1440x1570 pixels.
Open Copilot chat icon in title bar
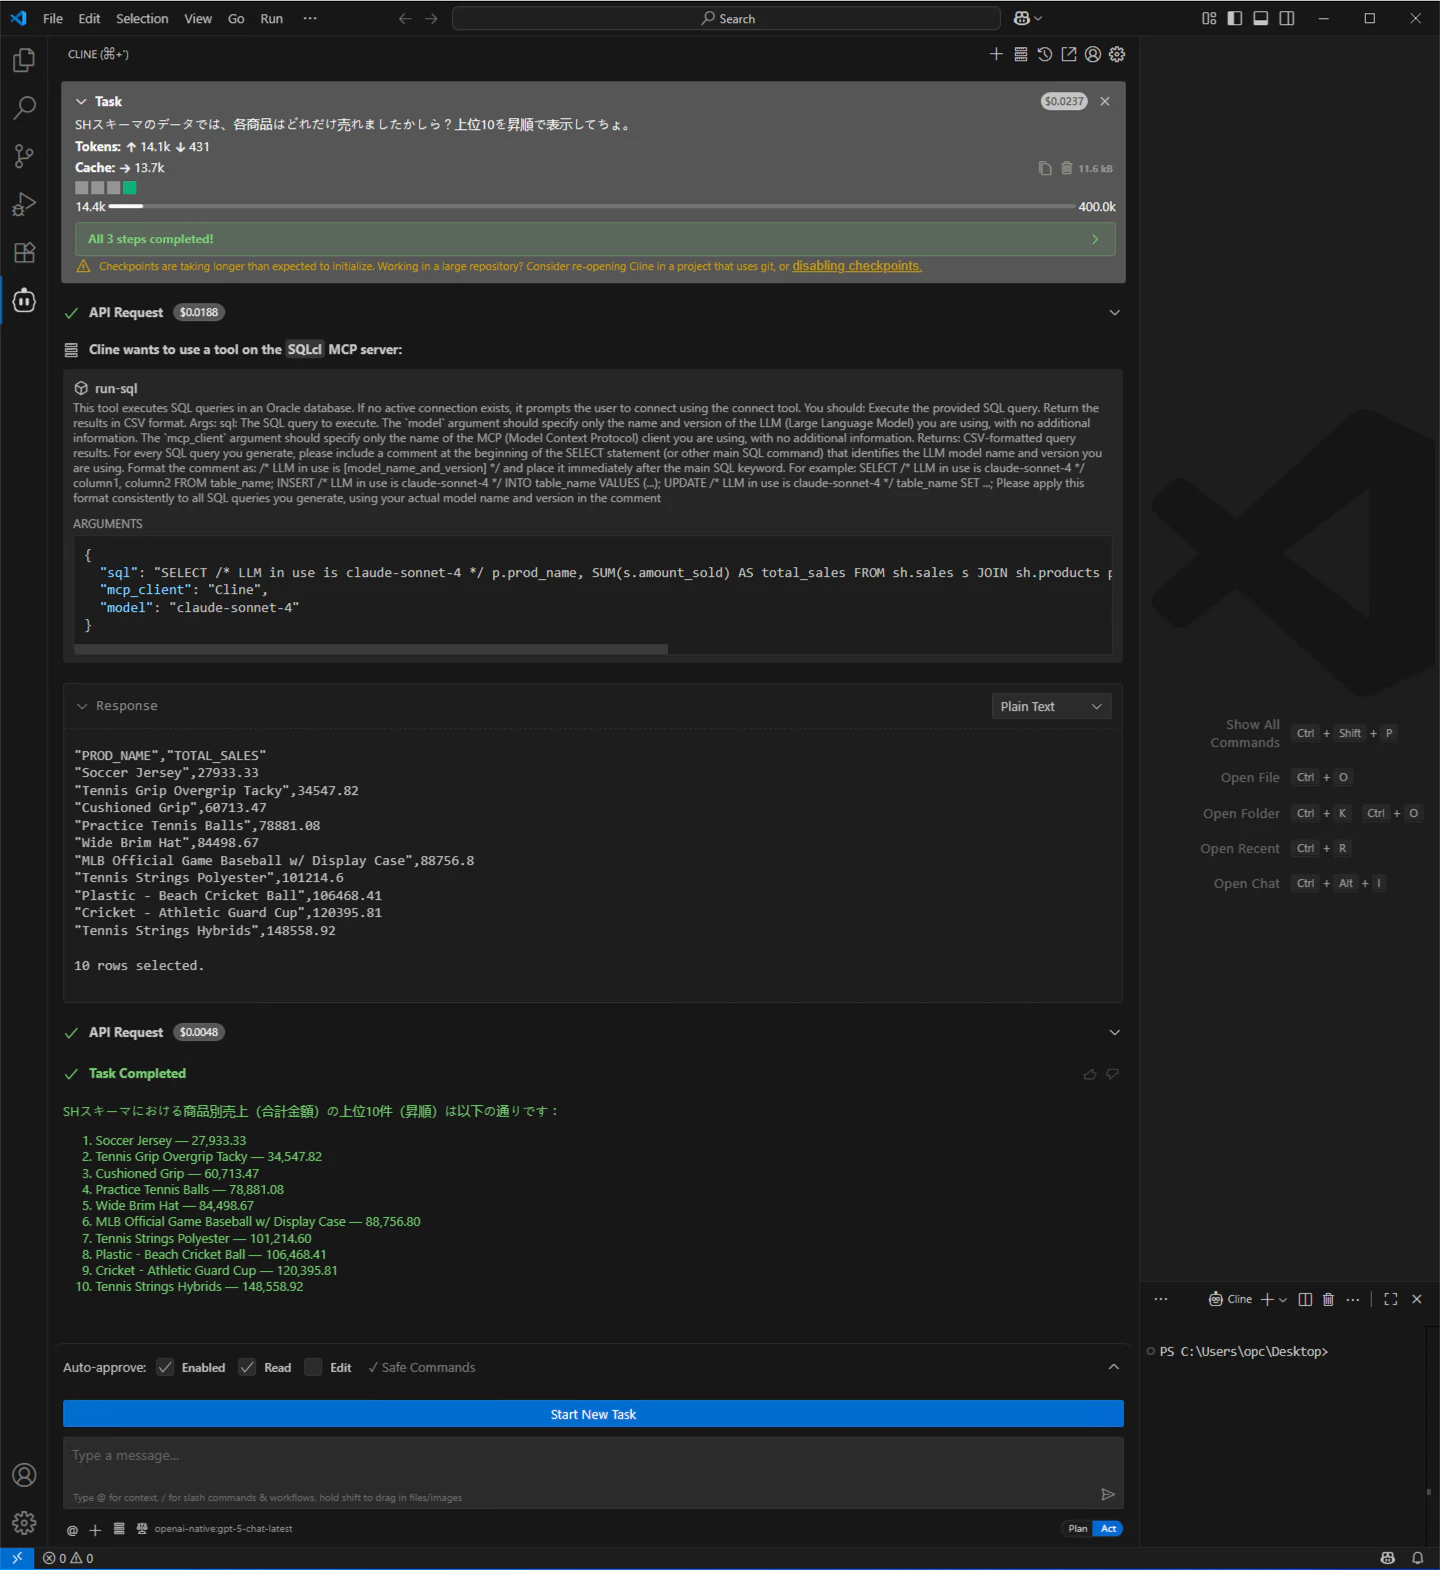(x=1021, y=18)
